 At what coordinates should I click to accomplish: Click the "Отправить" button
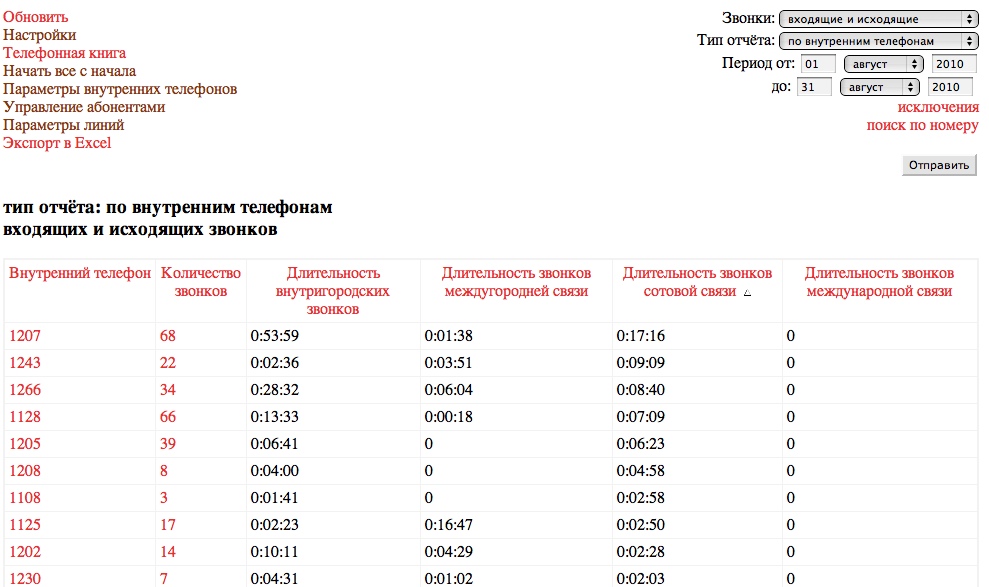(x=938, y=164)
